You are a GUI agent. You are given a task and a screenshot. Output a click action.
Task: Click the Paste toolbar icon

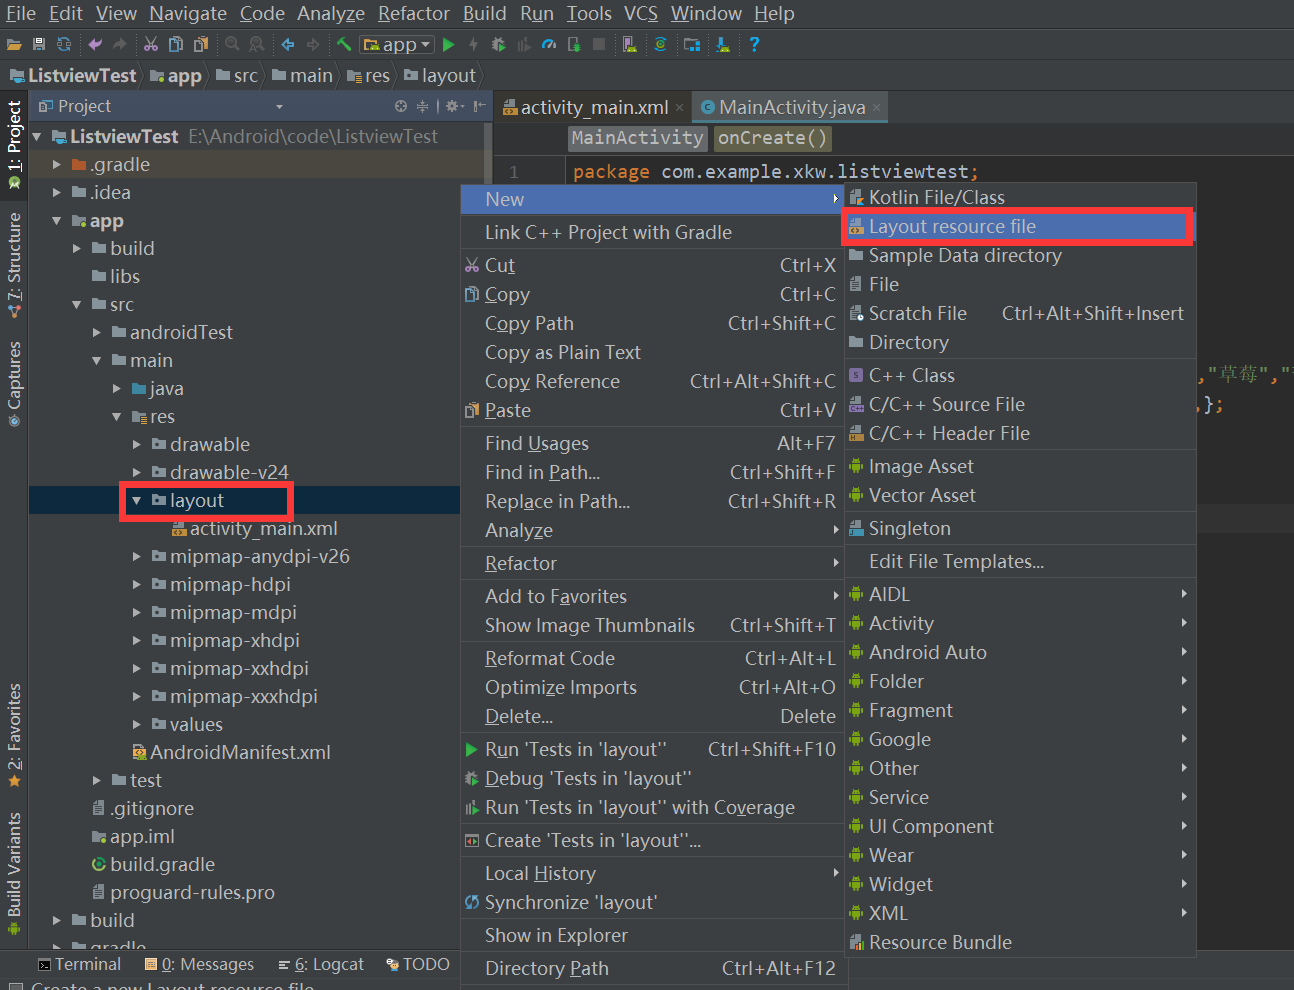[201, 44]
